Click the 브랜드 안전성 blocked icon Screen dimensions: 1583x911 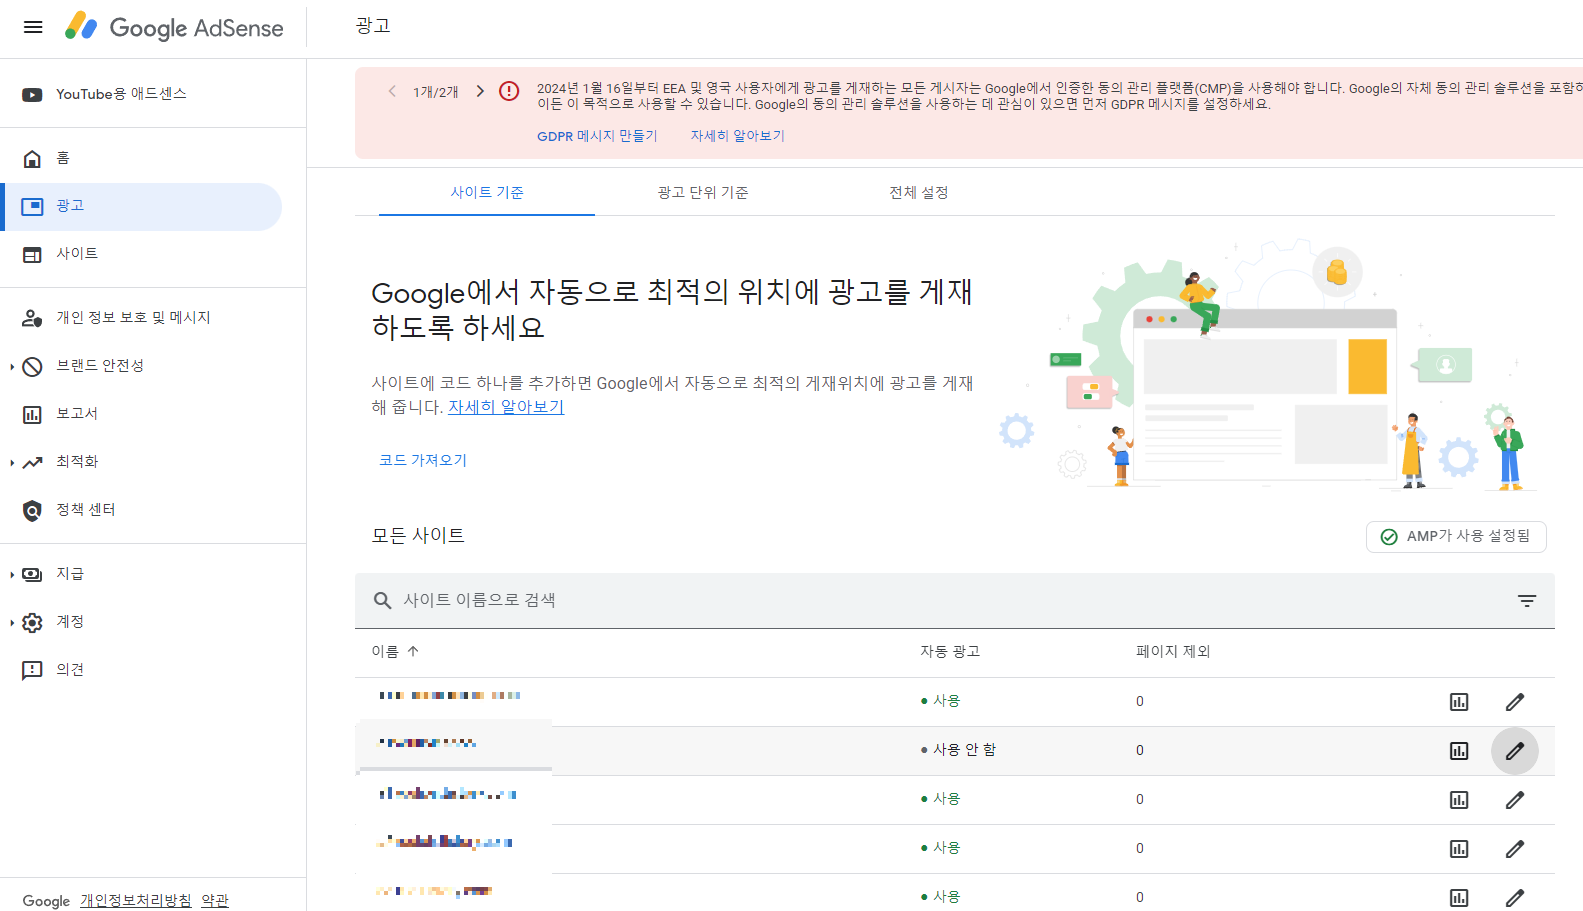[32, 366]
